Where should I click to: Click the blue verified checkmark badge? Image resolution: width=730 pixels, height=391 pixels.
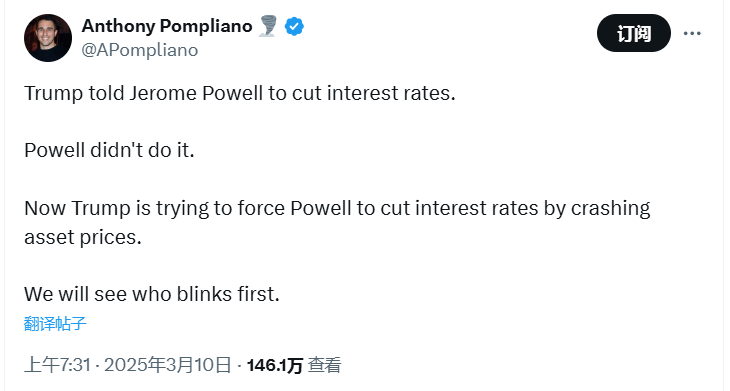pyautogui.click(x=294, y=26)
